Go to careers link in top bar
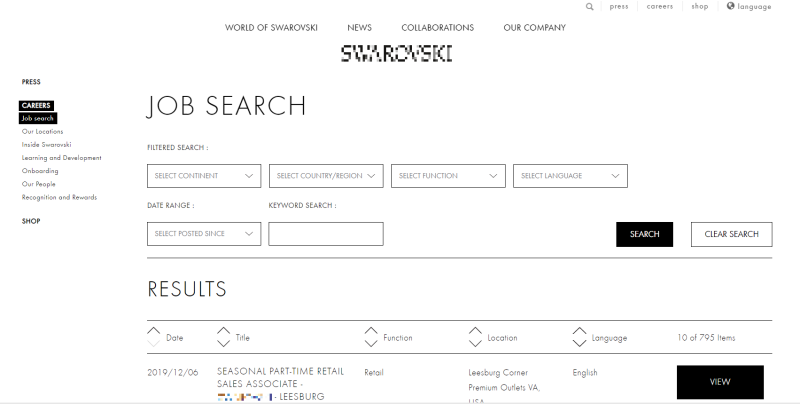800x404 pixels. click(660, 7)
